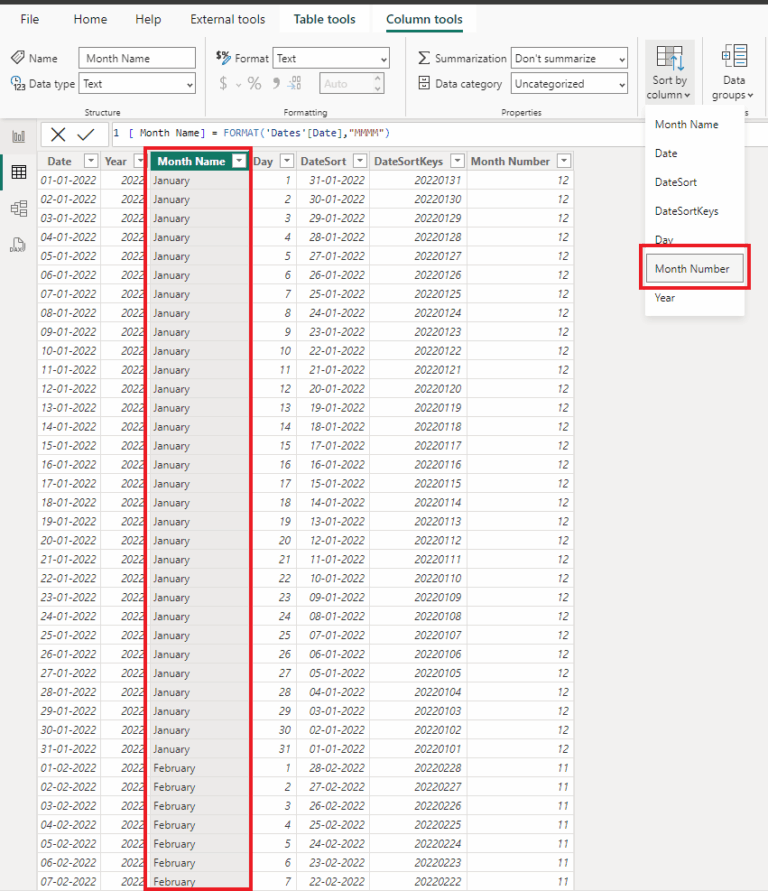Viewport: 768px width, 891px height.
Task: Apply percentage format icon
Action: [x=254, y=84]
